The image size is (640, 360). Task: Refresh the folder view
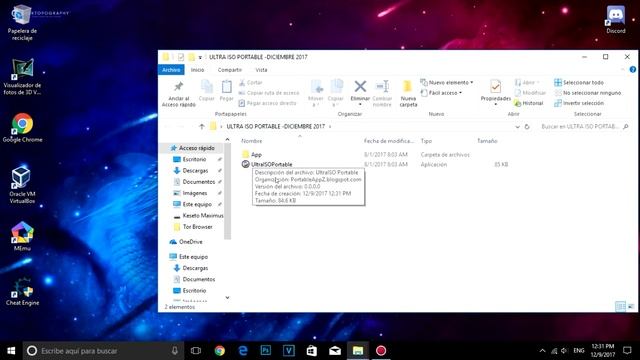tap(527, 127)
